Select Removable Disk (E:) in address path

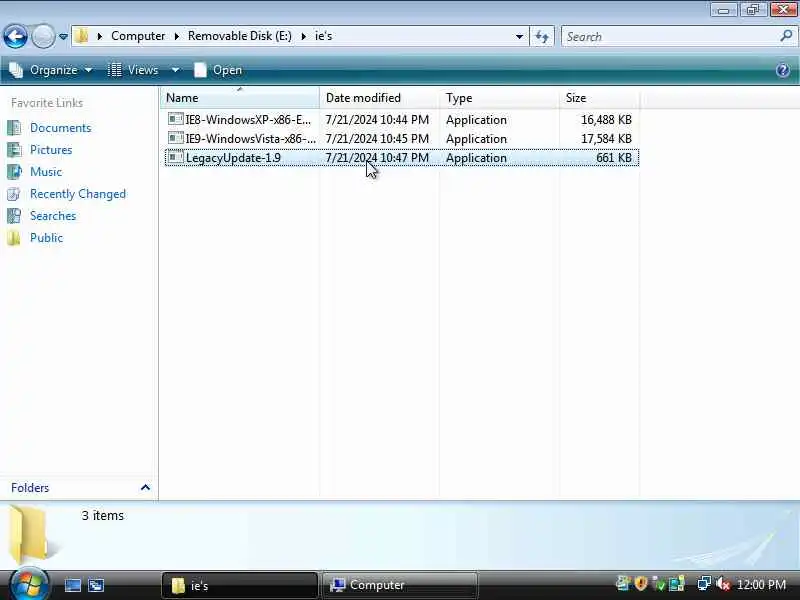coord(240,36)
